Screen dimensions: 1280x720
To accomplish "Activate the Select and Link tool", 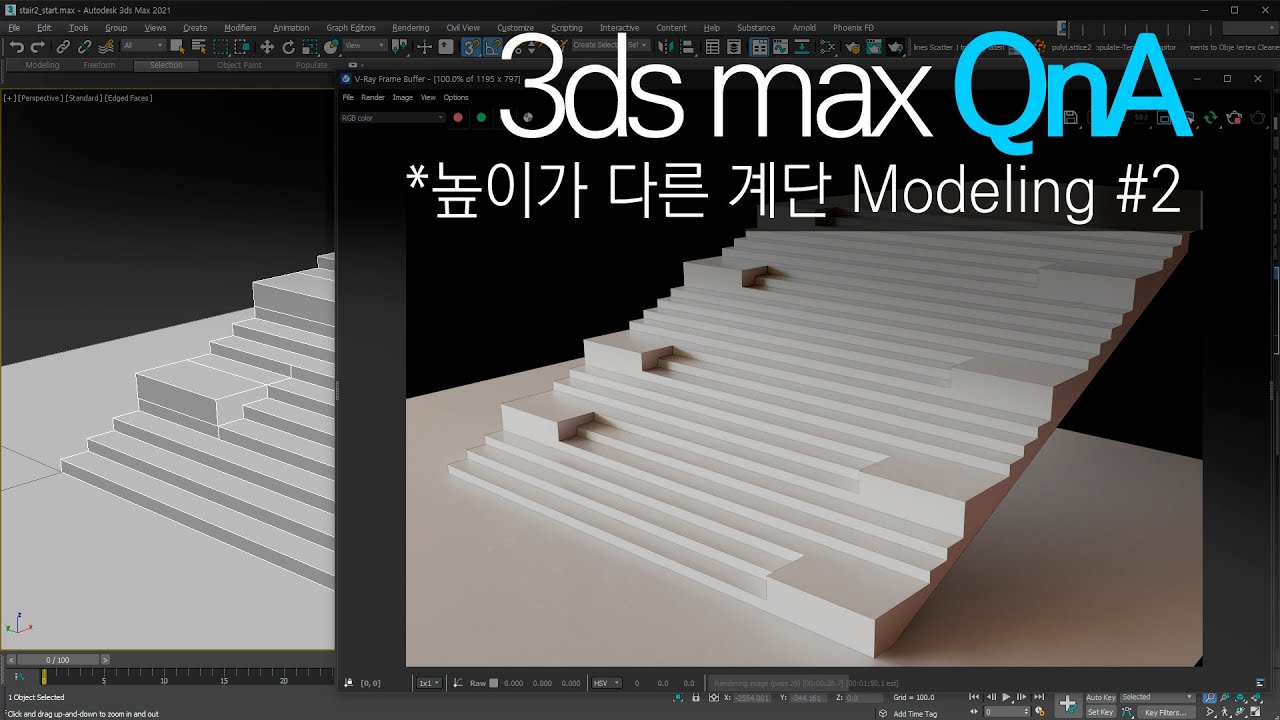I will coord(62,46).
